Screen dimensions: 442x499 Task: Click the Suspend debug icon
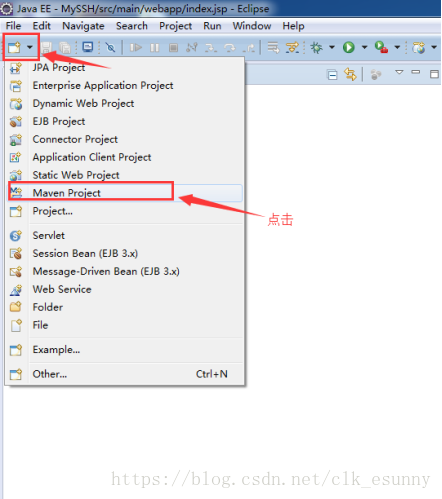pyautogui.click(x=154, y=48)
